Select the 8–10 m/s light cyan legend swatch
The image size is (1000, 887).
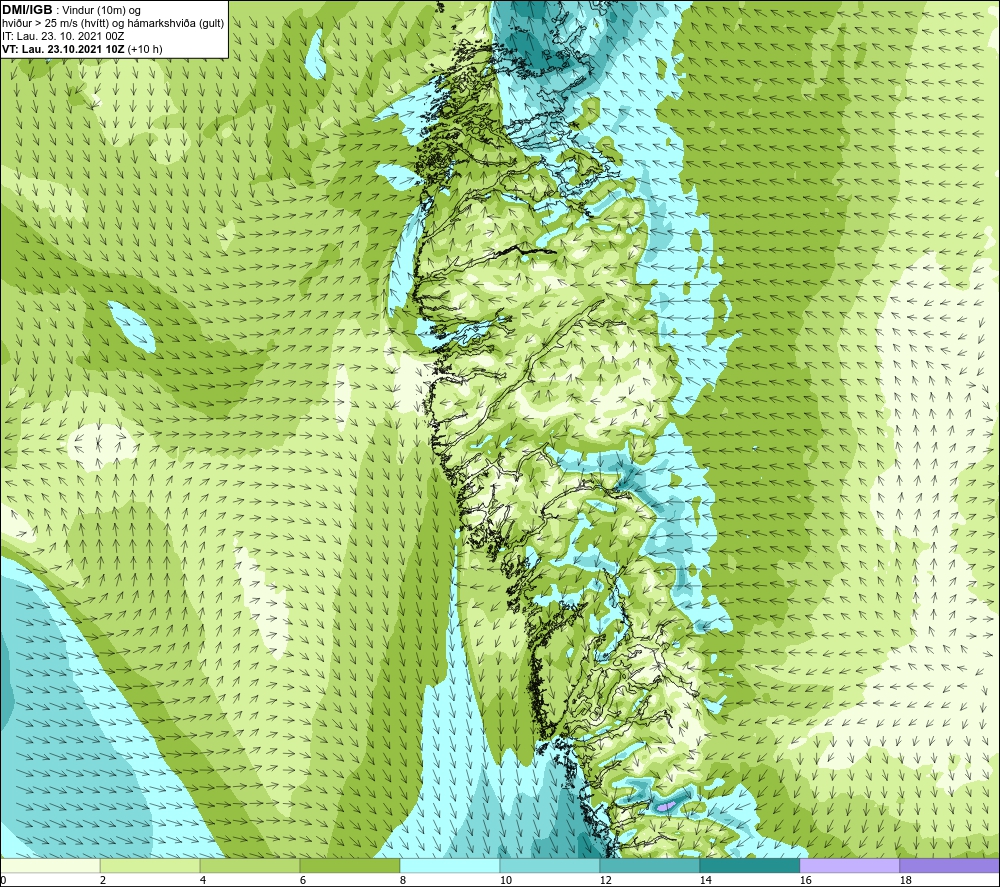point(450,865)
